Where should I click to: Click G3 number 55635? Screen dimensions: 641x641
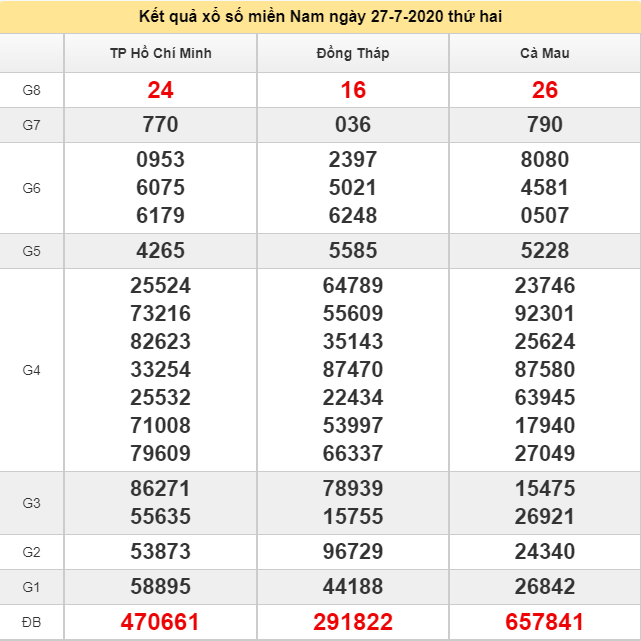pyautogui.click(x=160, y=516)
